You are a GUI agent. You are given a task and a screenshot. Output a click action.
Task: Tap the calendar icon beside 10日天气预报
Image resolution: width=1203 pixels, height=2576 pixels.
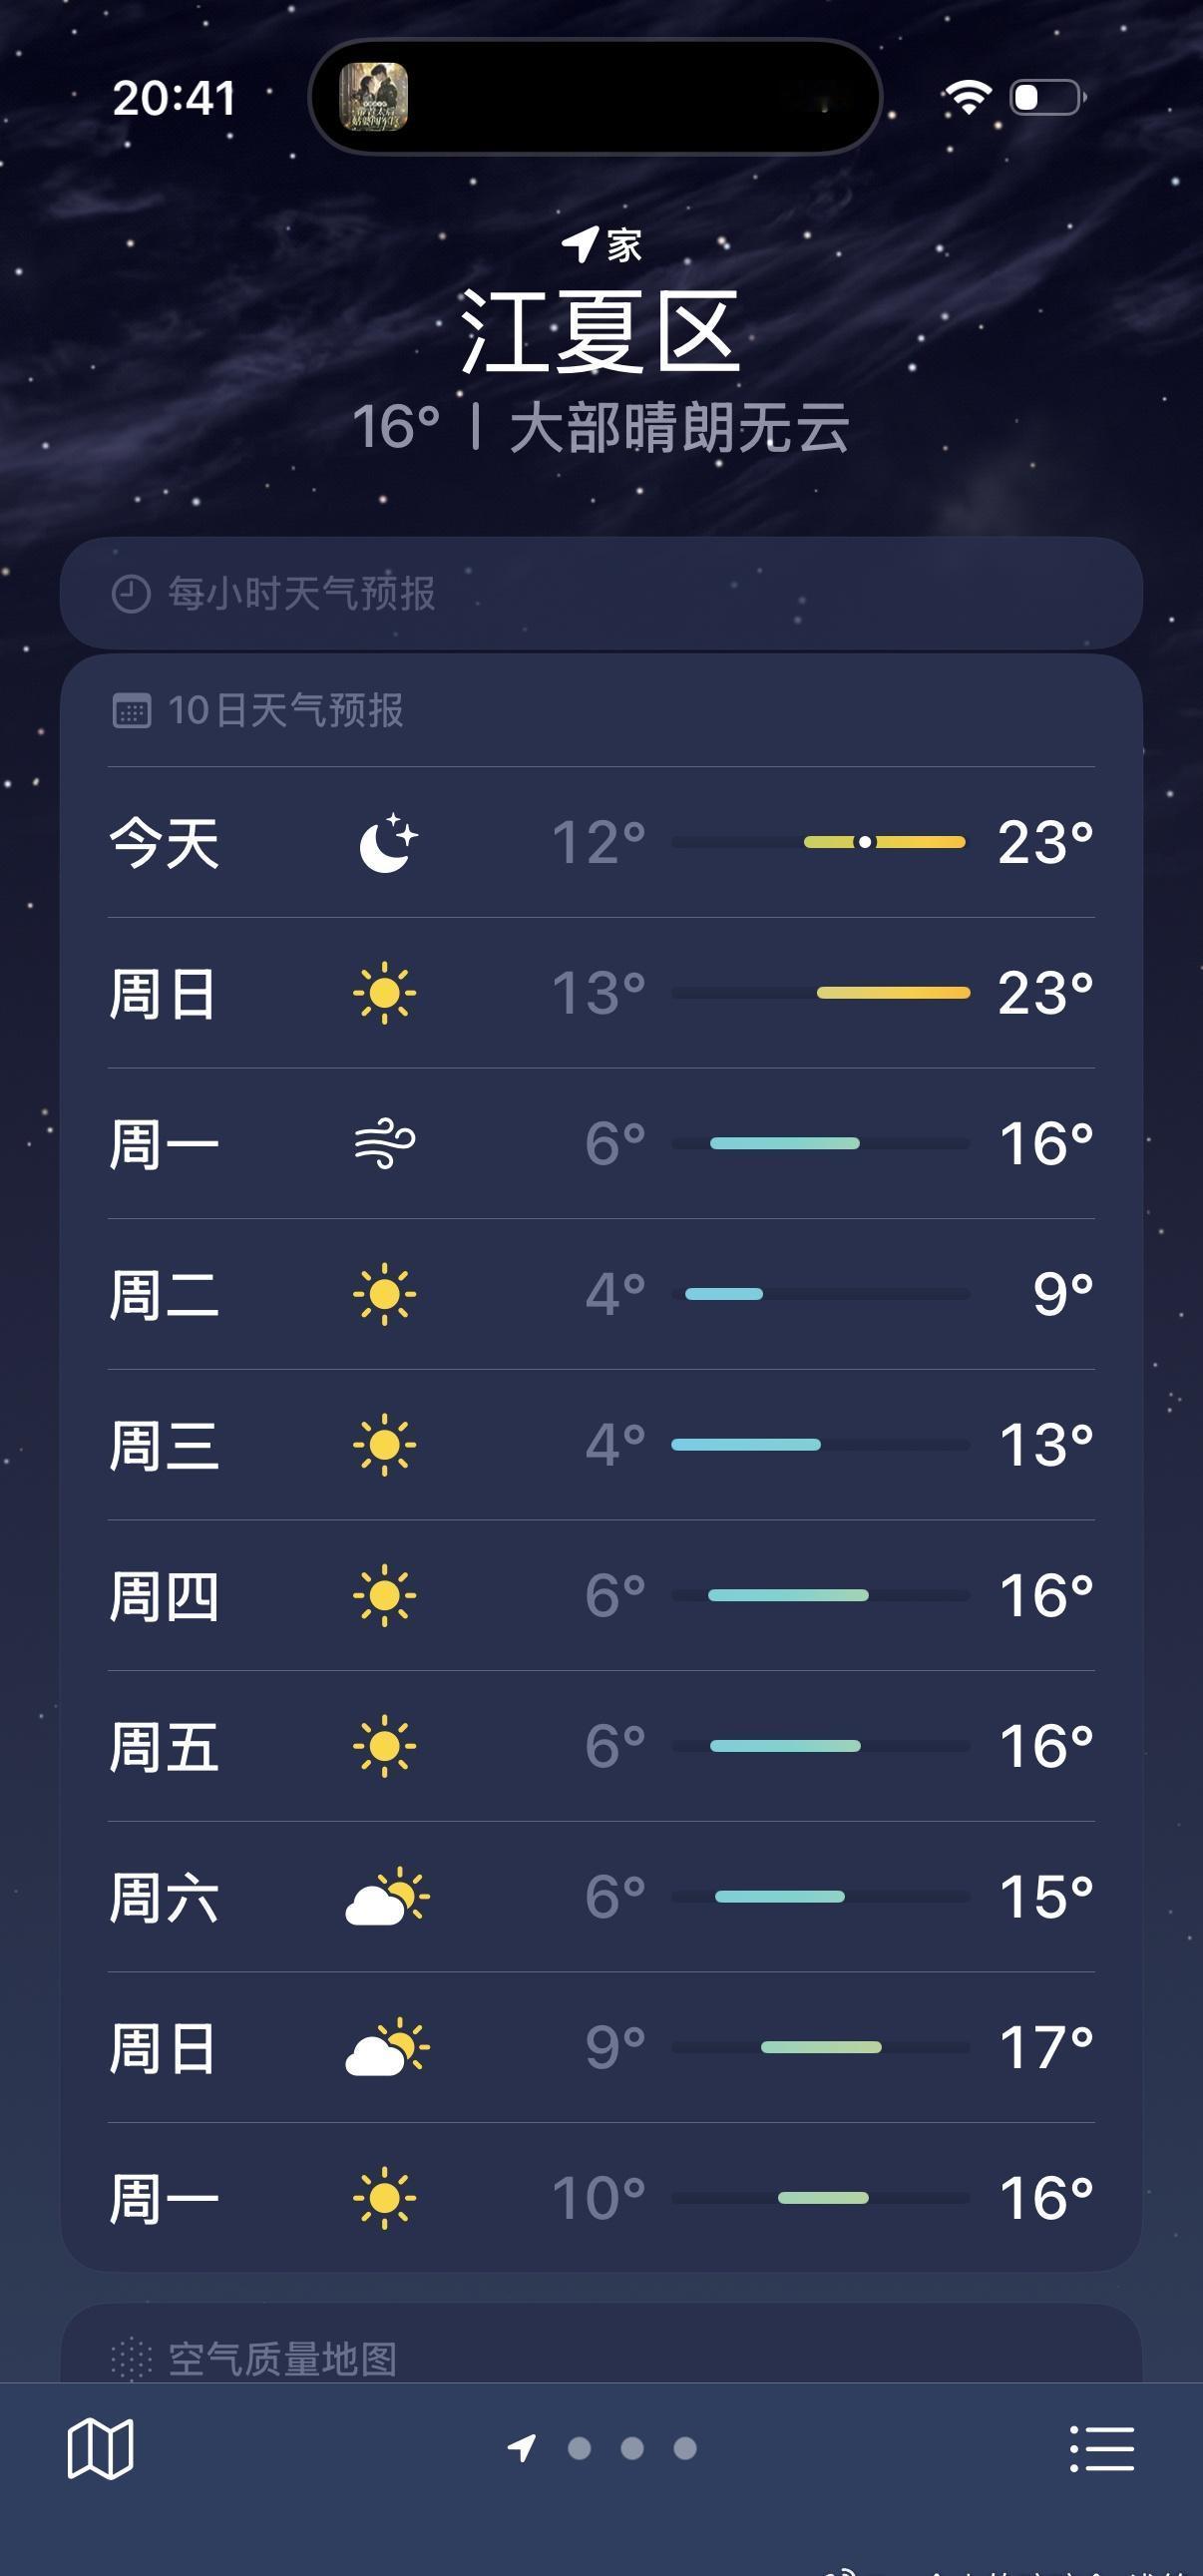point(131,711)
